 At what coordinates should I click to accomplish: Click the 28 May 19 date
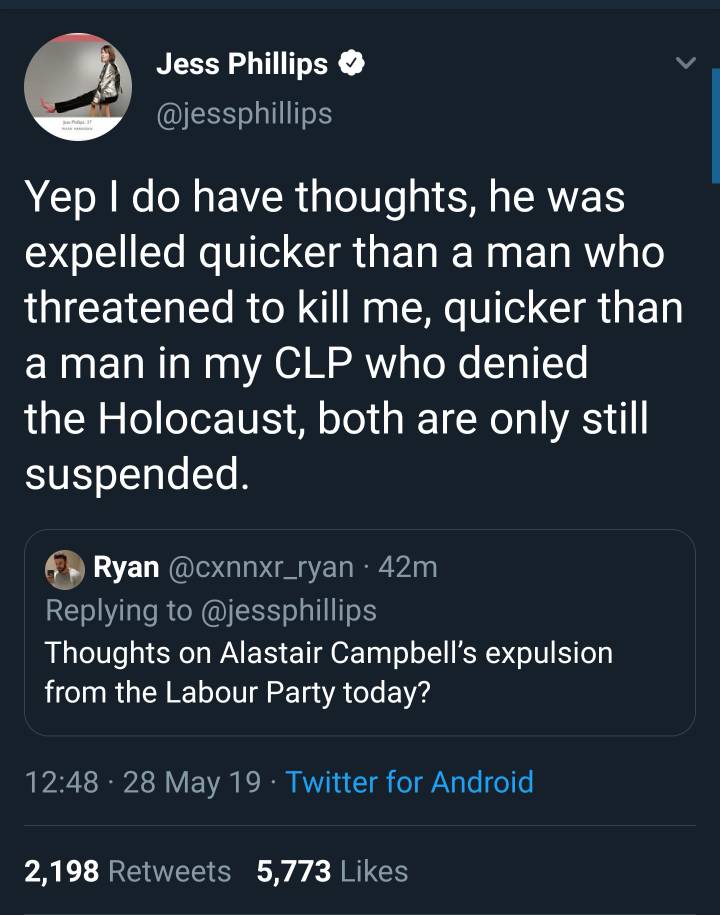click(192, 782)
